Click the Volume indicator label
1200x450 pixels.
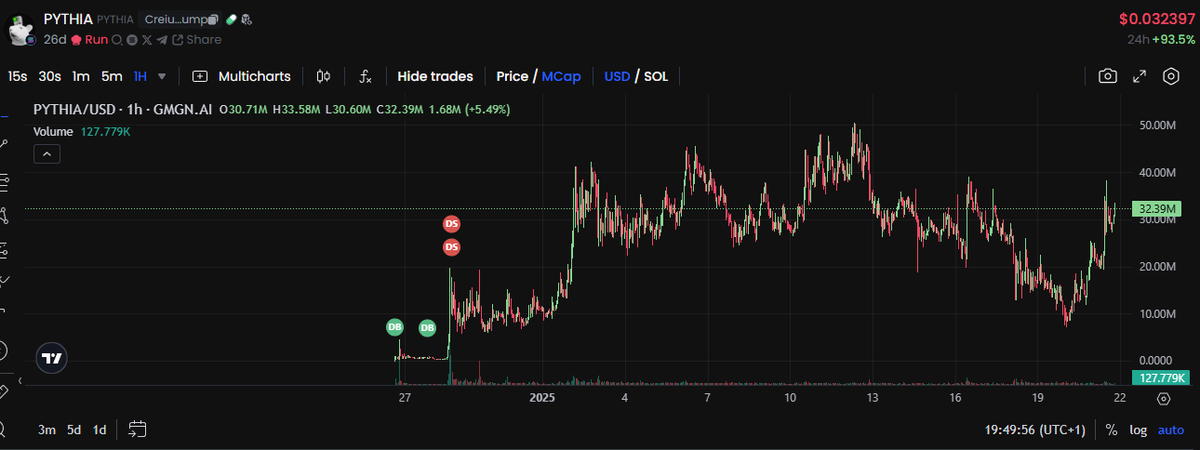pos(53,132)
